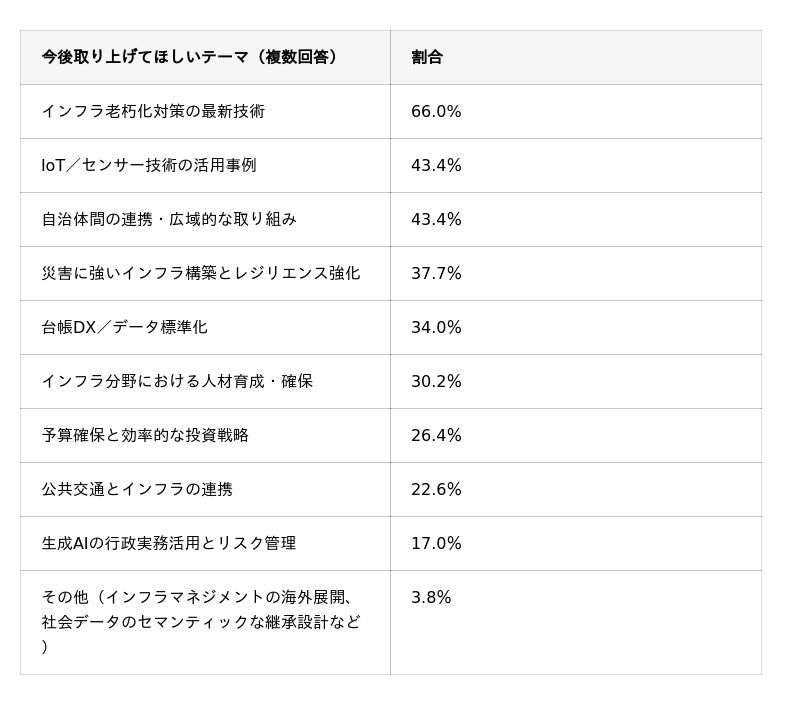Click the 17.0% percentage cell

[x=436, y=543]
